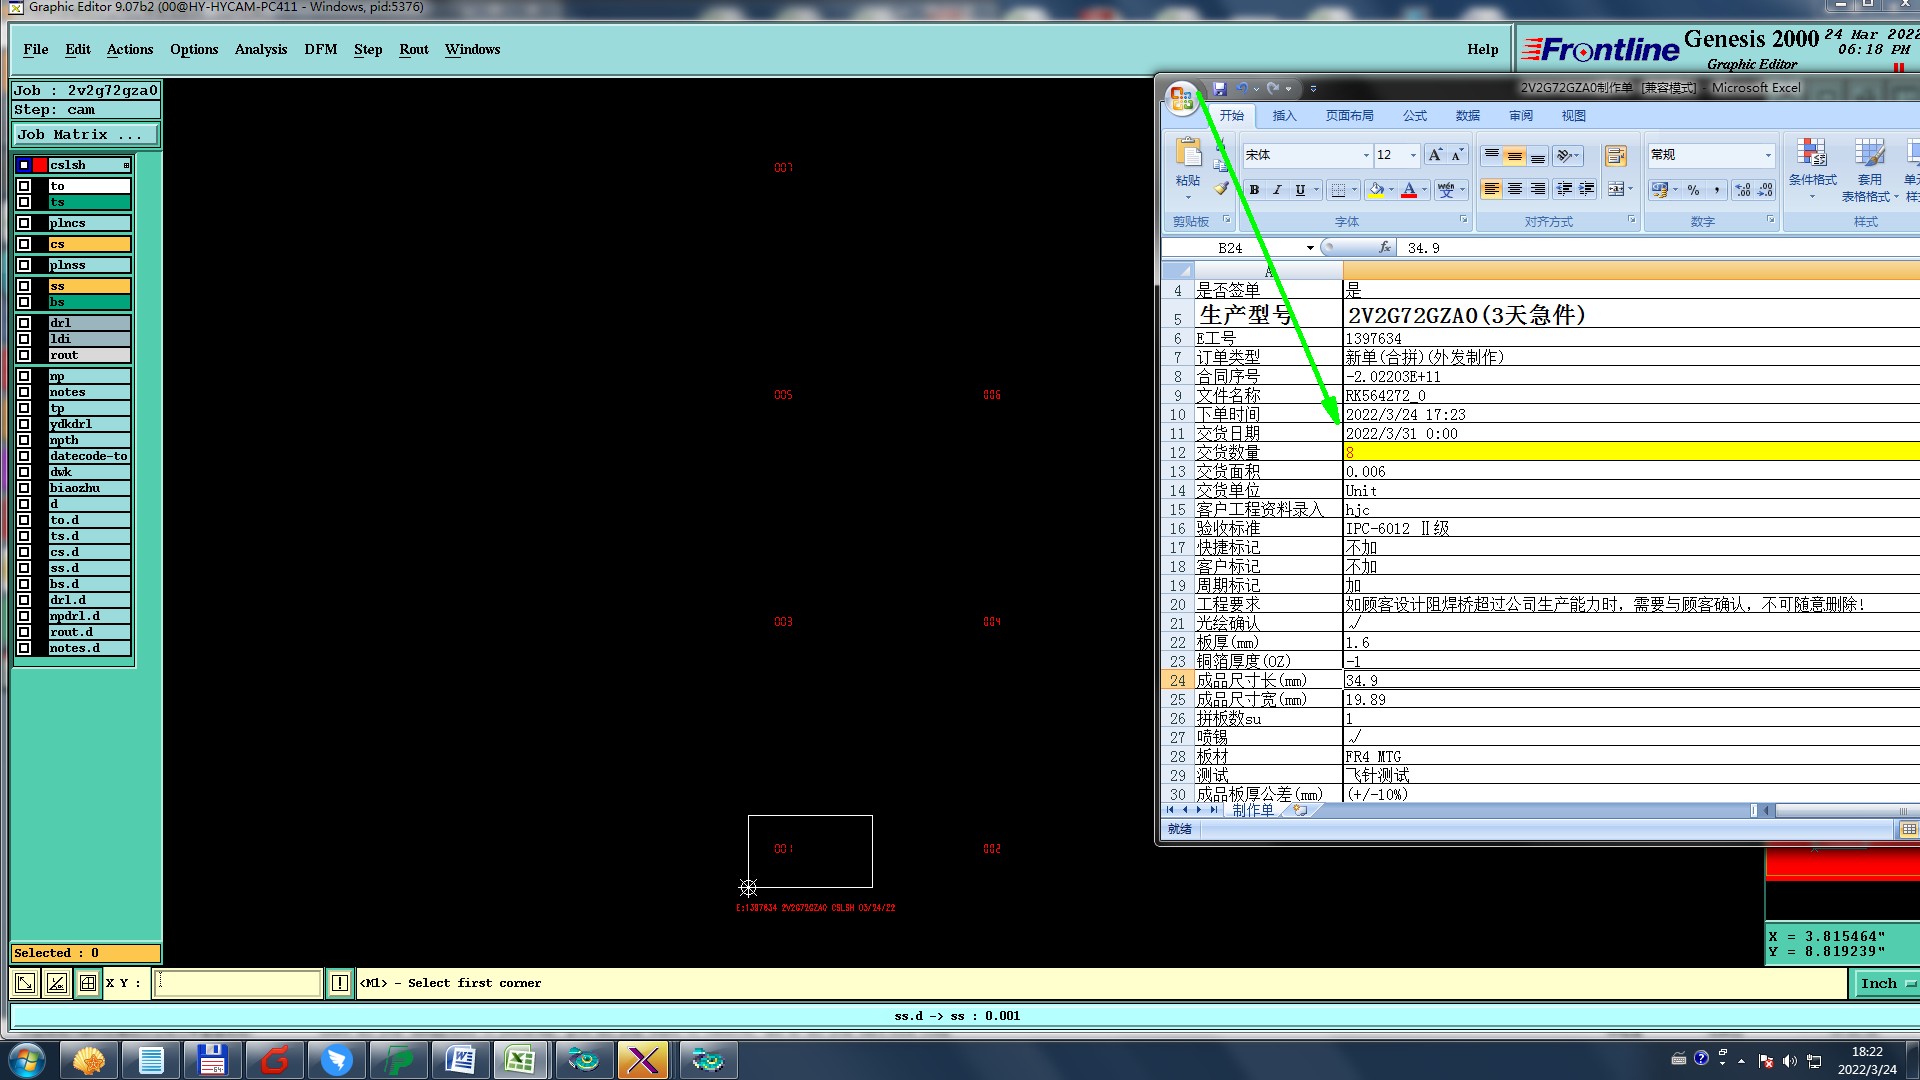Toggle the checkbox for layer rout

24,355
